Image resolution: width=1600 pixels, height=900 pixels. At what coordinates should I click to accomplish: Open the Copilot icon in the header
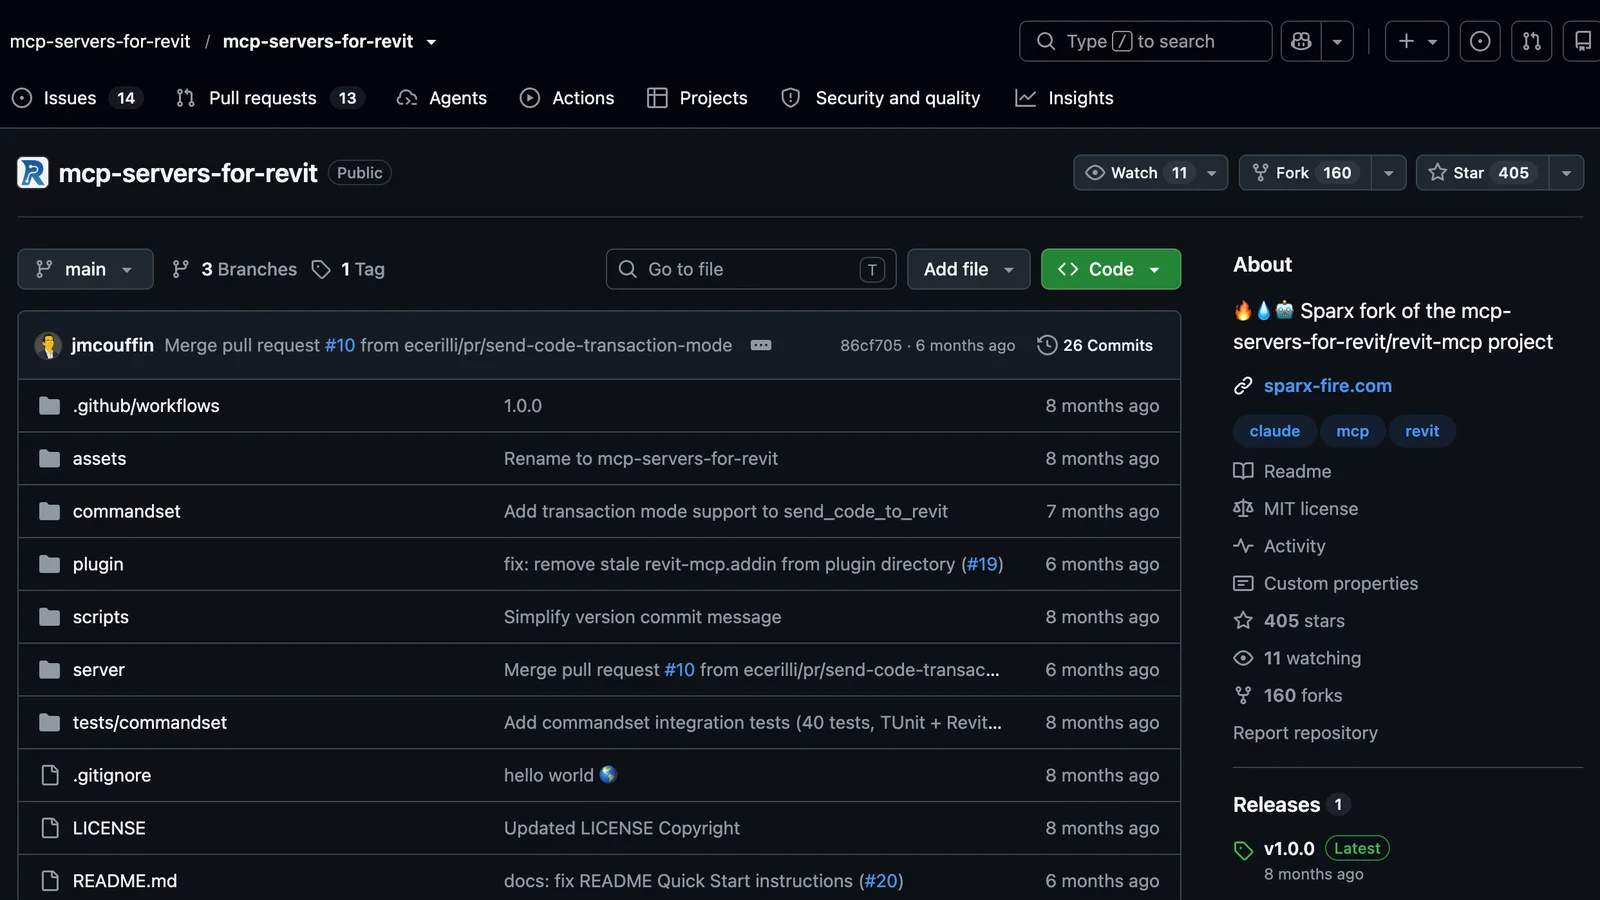(1301, 41)
